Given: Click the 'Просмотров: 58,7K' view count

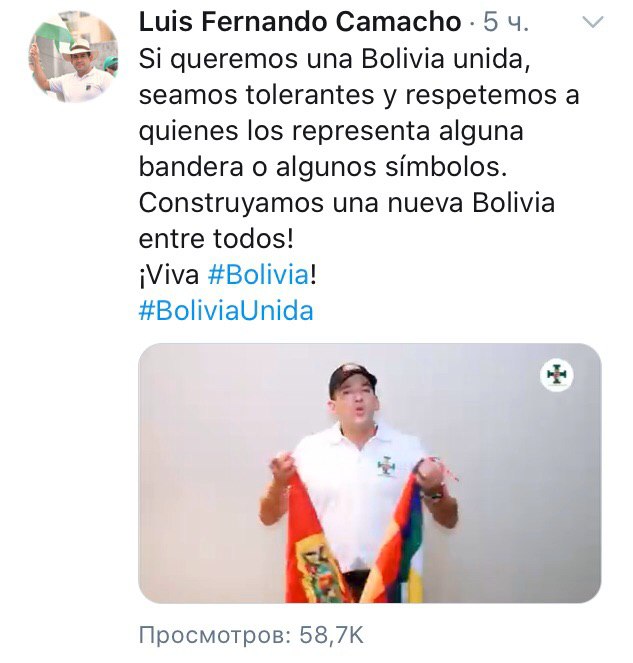Looking at the screenshot, I should tap(251, 635).
